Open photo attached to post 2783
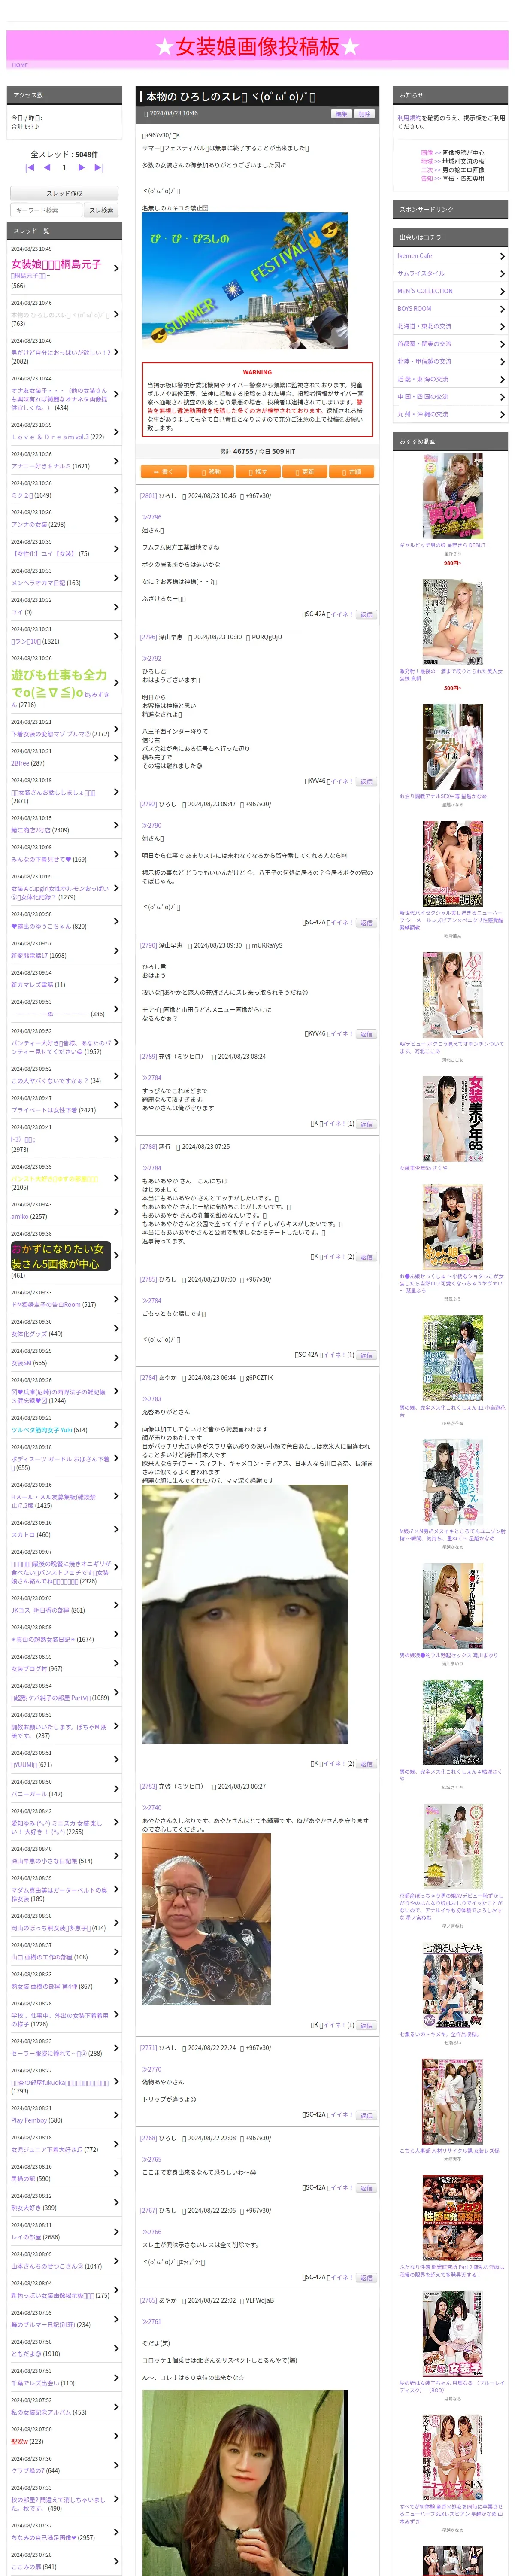Image resolution: width=515 pixels, height=2576 pixels. click(206, 1919)
